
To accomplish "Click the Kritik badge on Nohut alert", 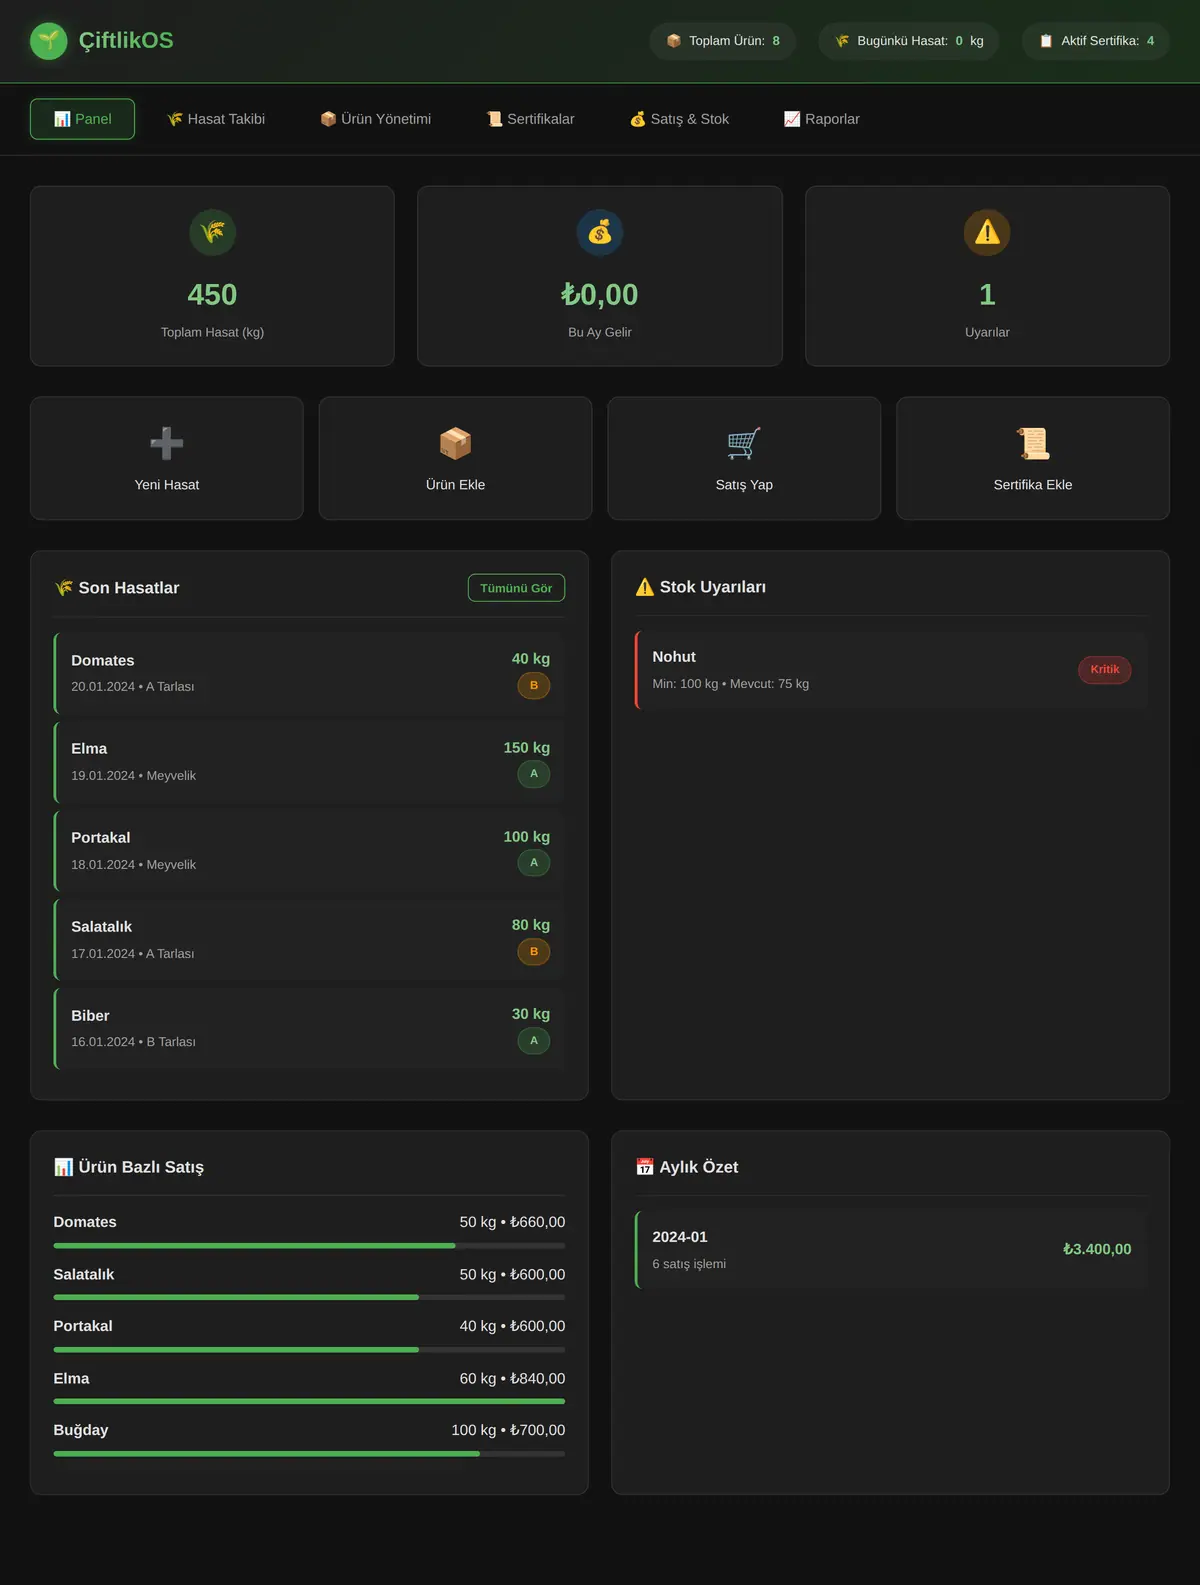I will (x=1105, y=670).
